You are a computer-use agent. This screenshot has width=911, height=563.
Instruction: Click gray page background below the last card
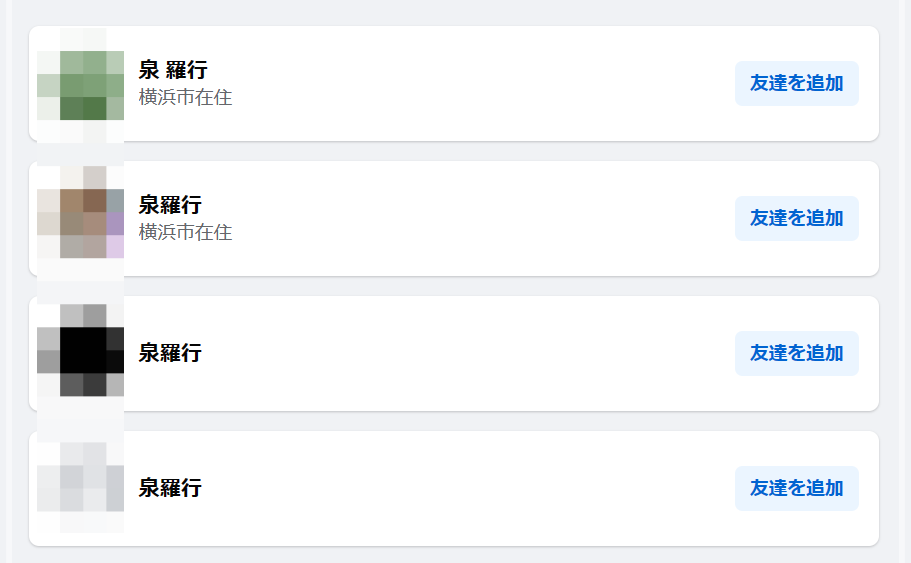[453, 555]
